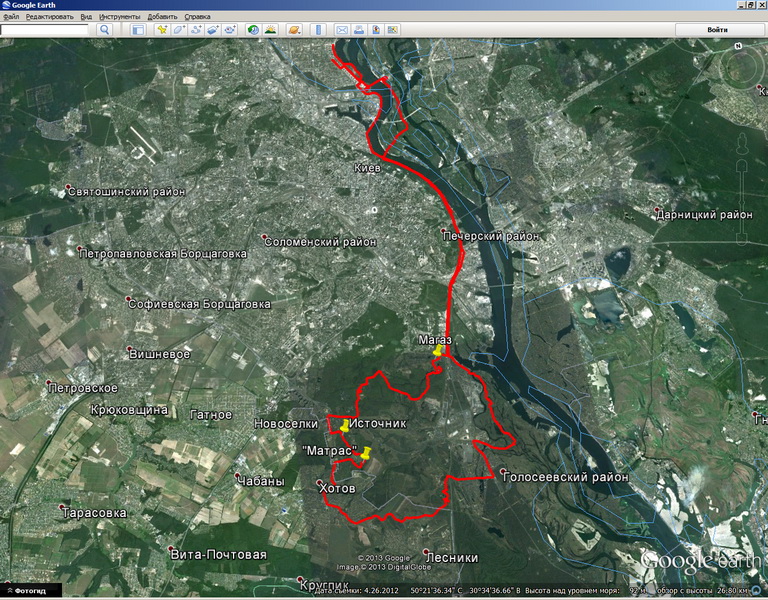Open the Ruler measurement tool

click(319, 30)
